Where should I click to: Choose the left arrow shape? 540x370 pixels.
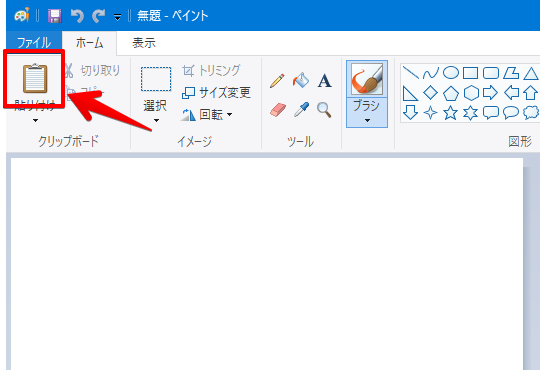(511, 93)
